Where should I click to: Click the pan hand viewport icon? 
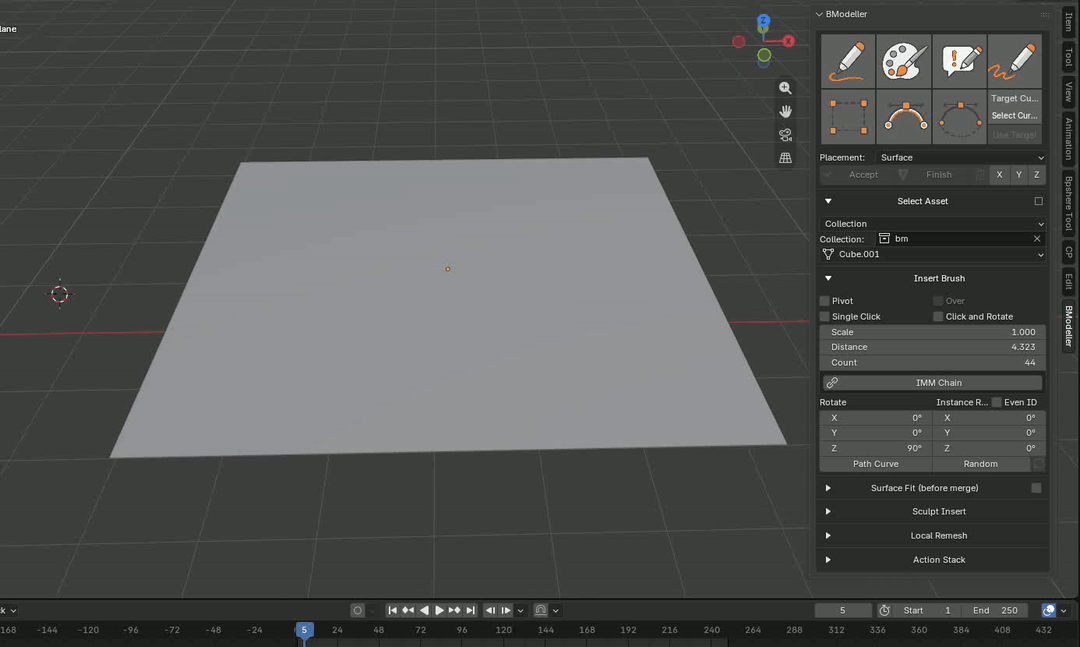(x=785, y=111)
